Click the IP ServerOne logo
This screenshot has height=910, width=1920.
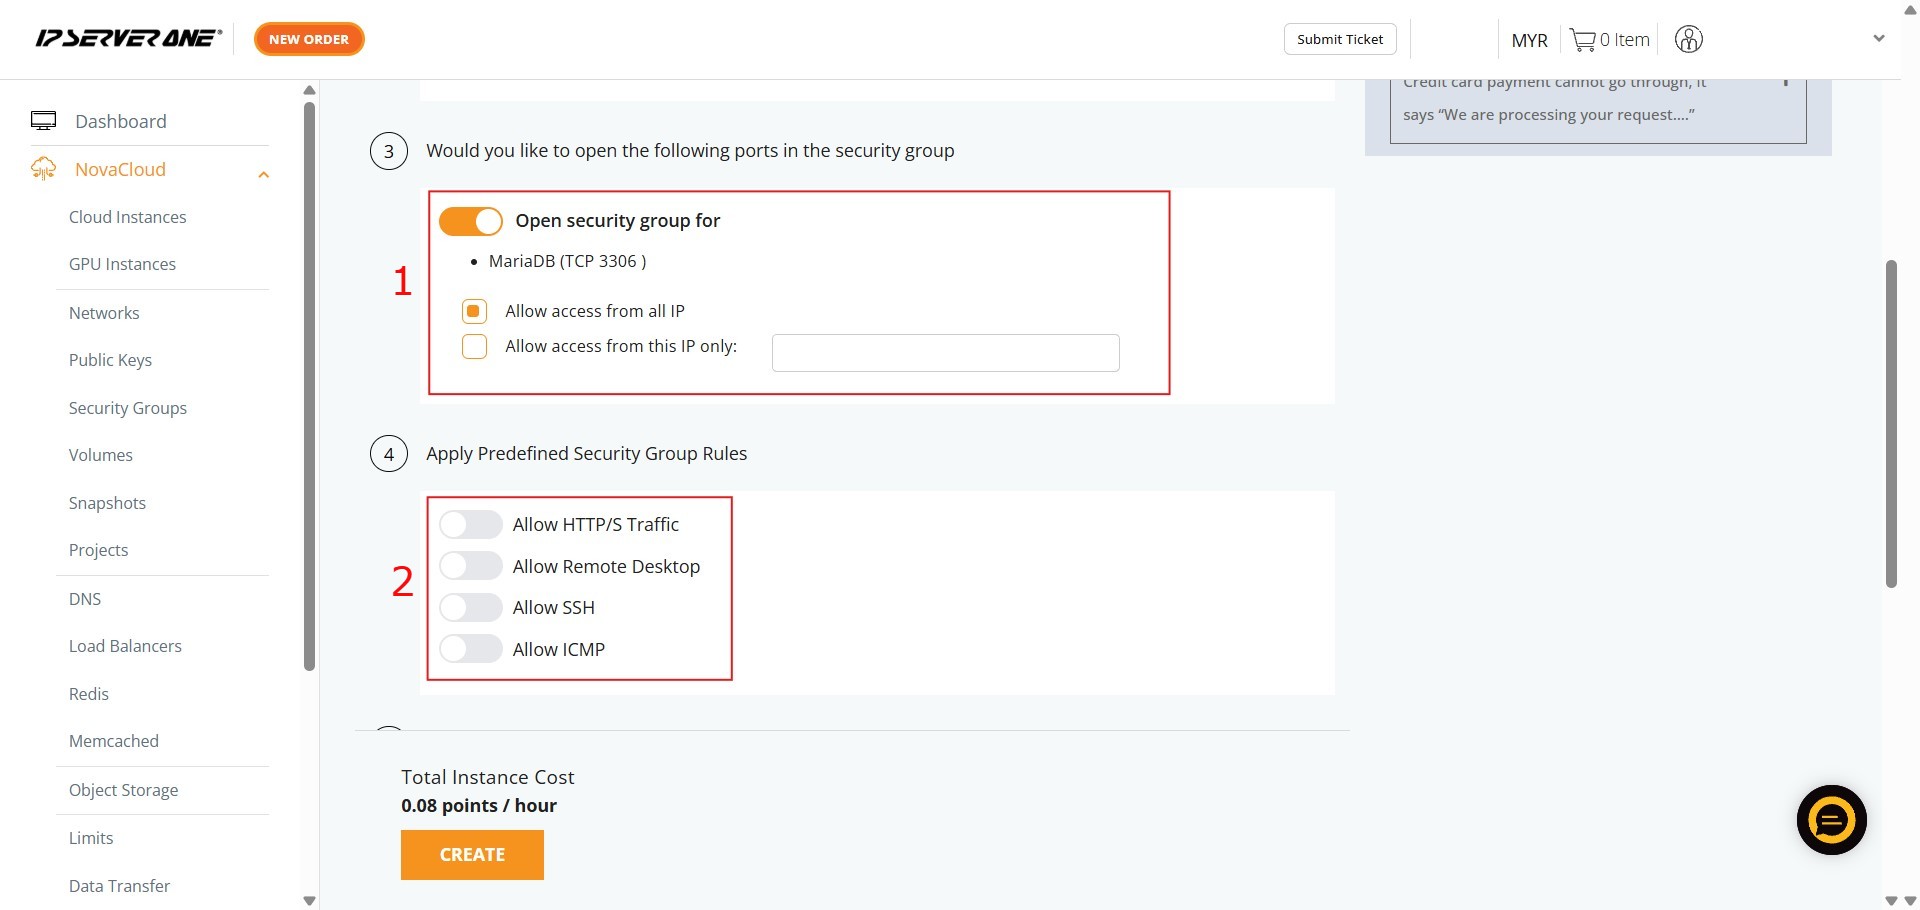click(128, 39)
